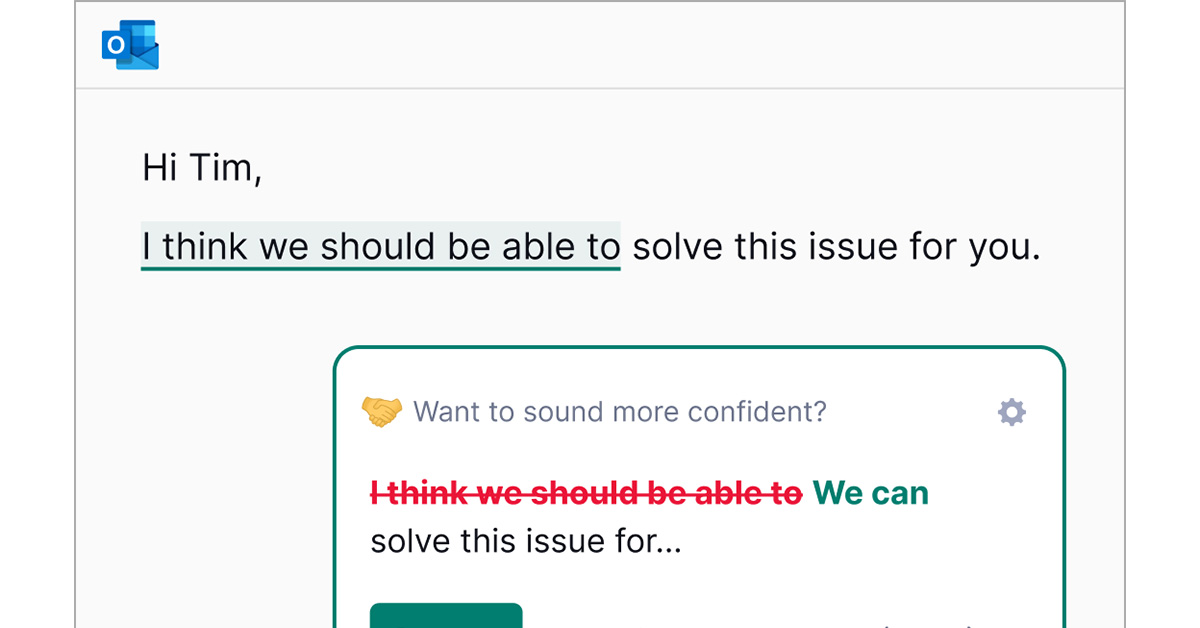Click the word "solve" in email body
This screenshot has height=628, width=1200.
point(678,246)
